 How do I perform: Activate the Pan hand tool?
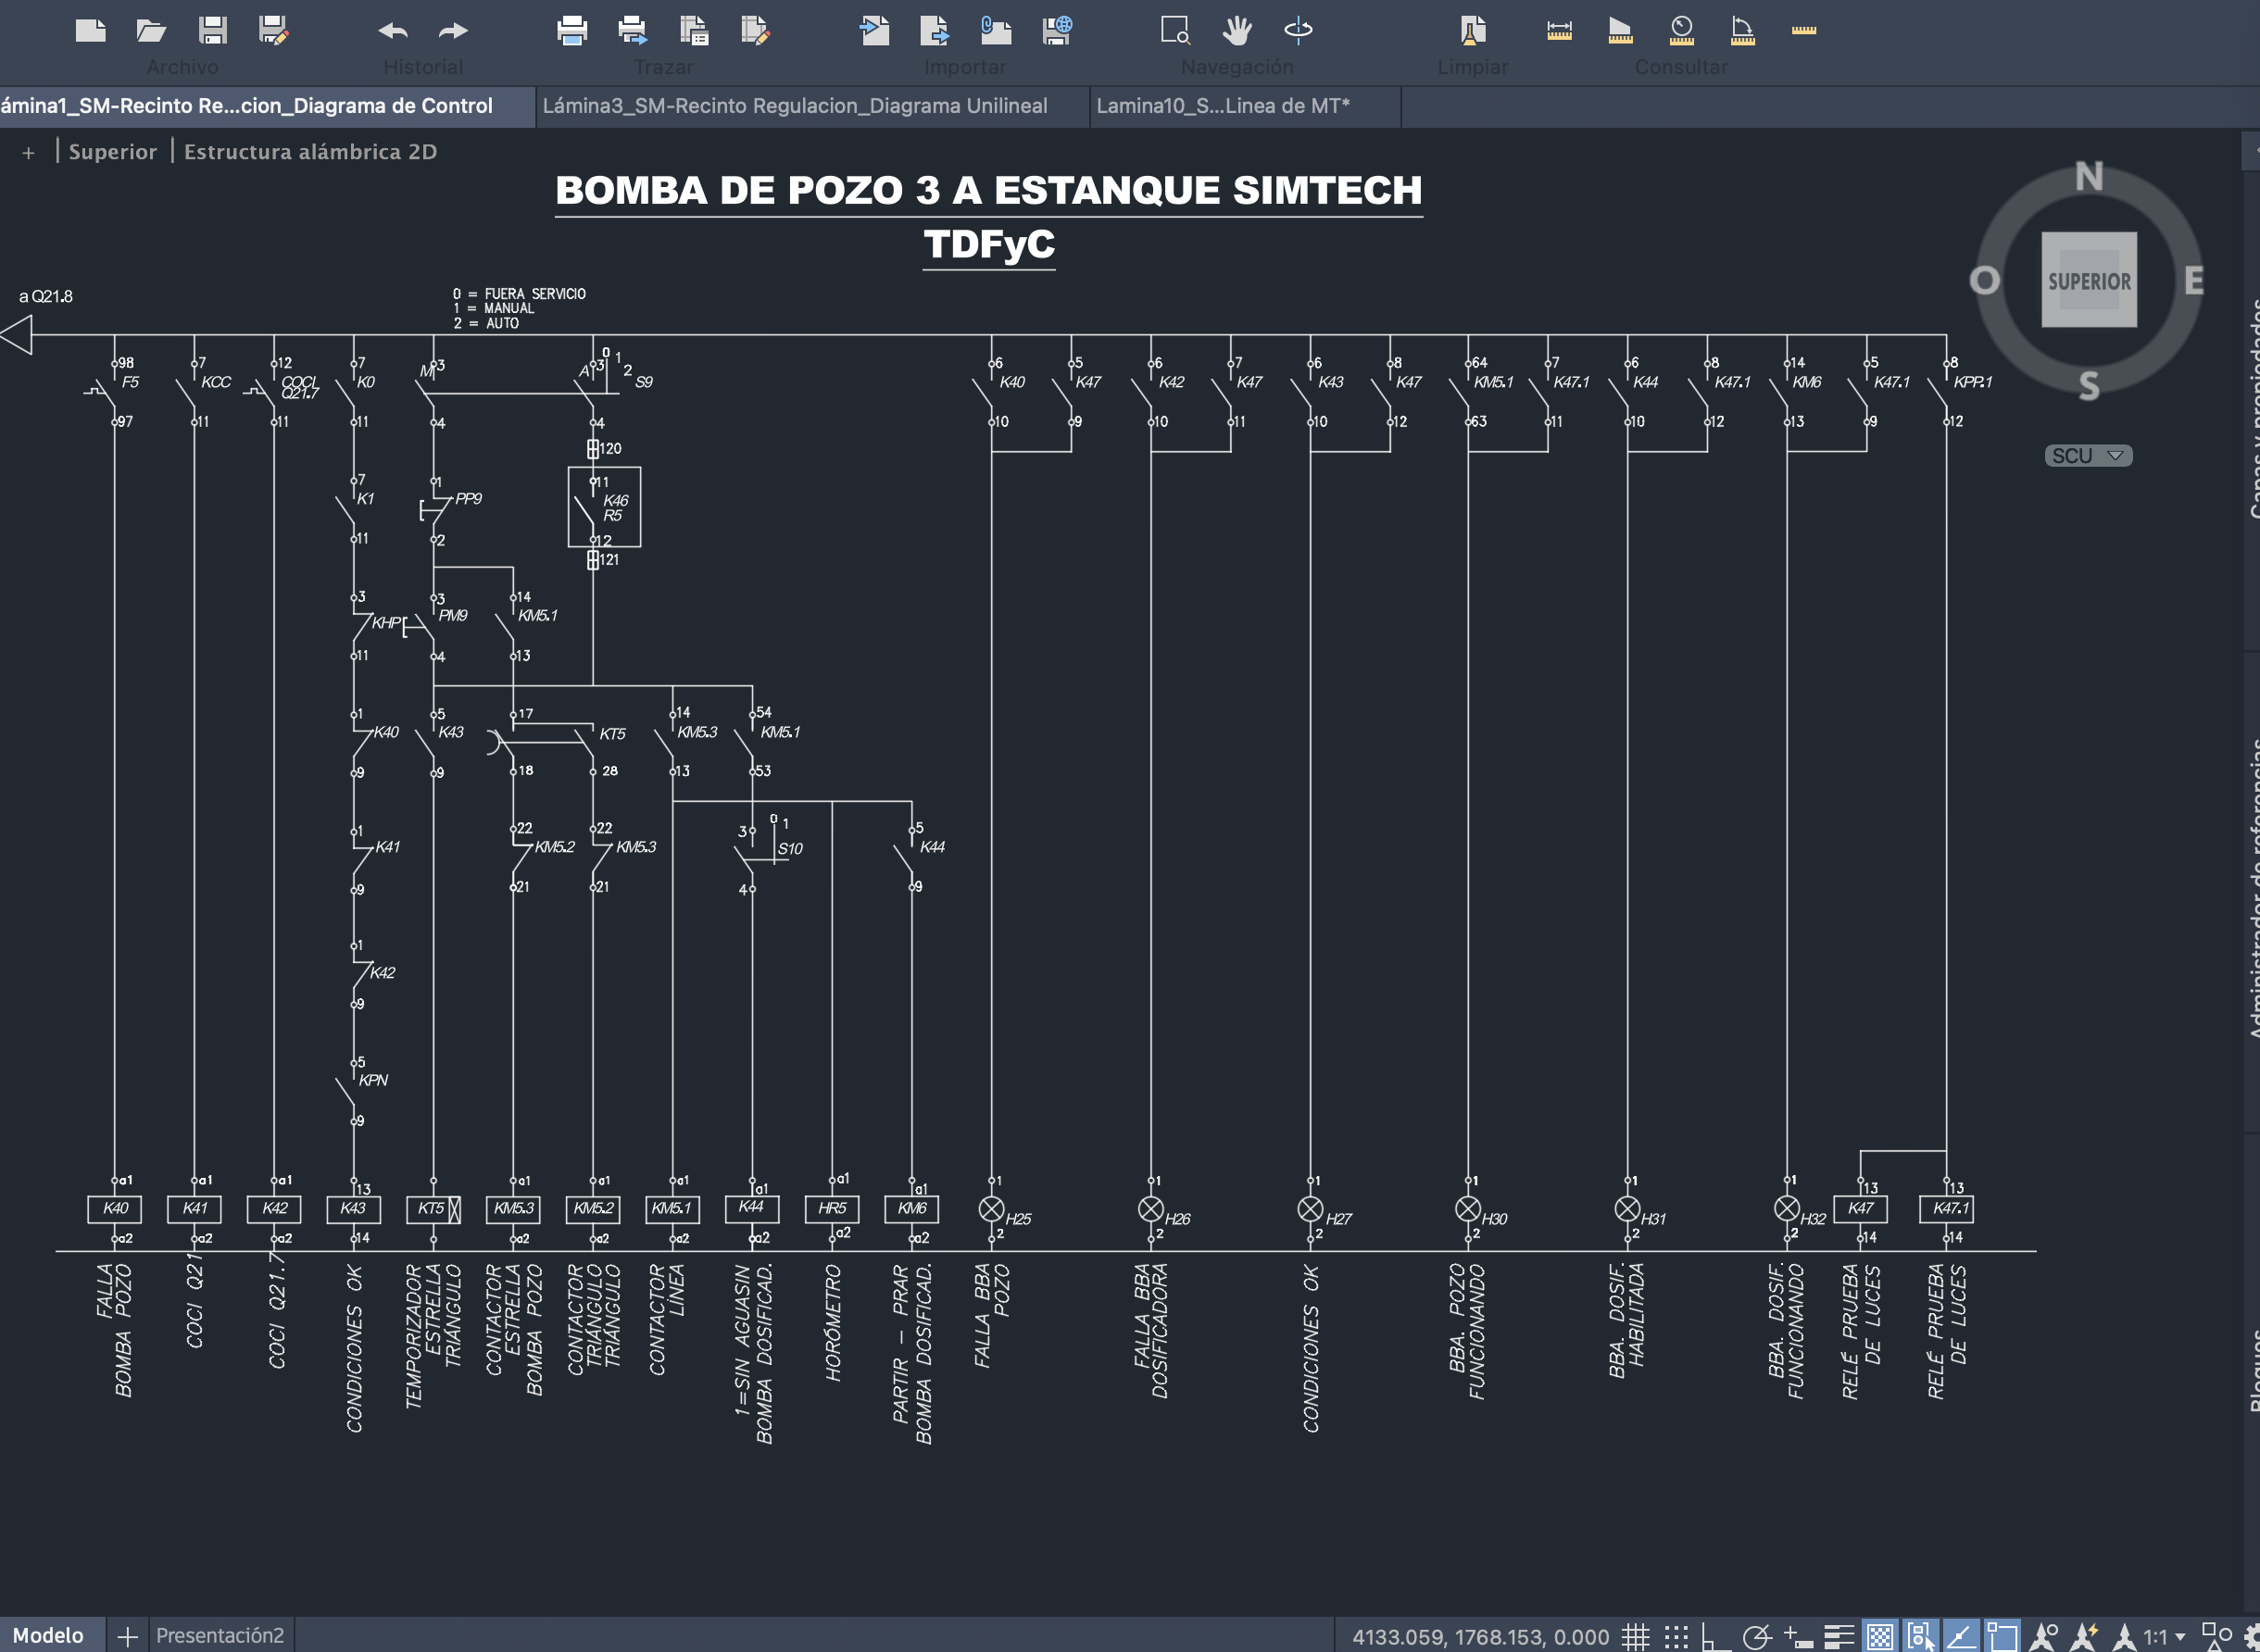[1237, 30]
